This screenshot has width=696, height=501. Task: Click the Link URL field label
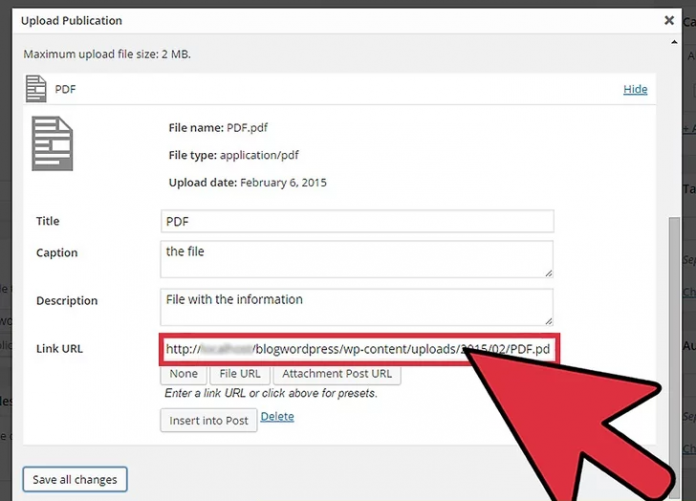pyautogui.click(x=59, y=349)
